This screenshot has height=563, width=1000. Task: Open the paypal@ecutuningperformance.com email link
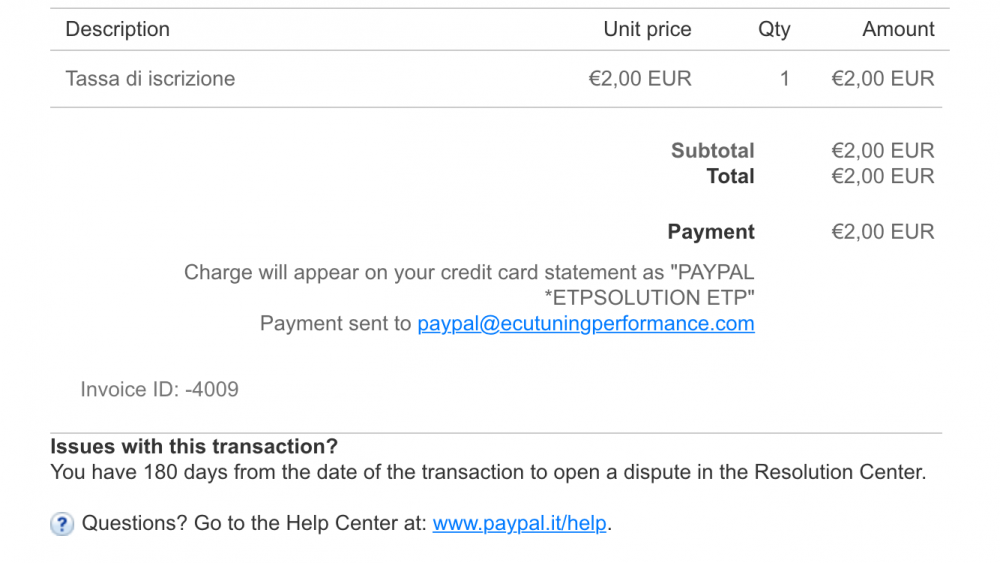tap(585, 324)
